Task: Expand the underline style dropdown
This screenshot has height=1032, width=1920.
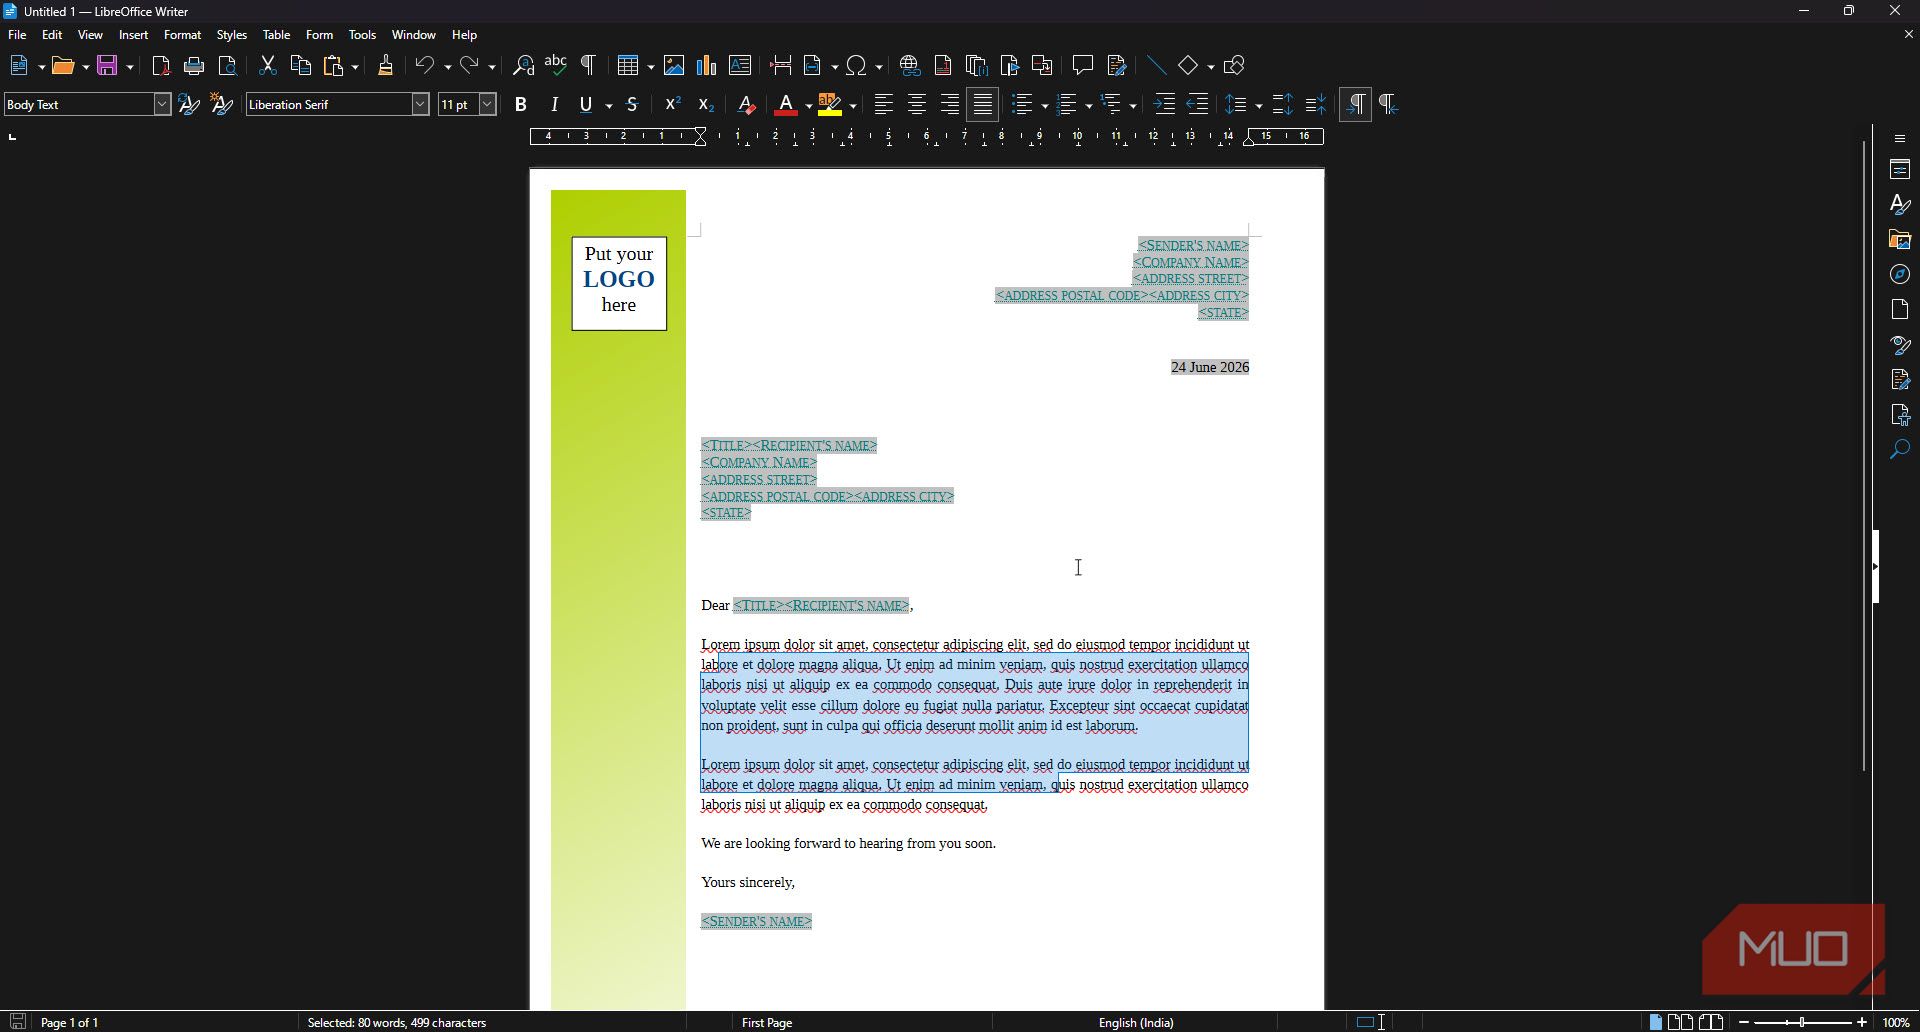Action: [608, 106]
